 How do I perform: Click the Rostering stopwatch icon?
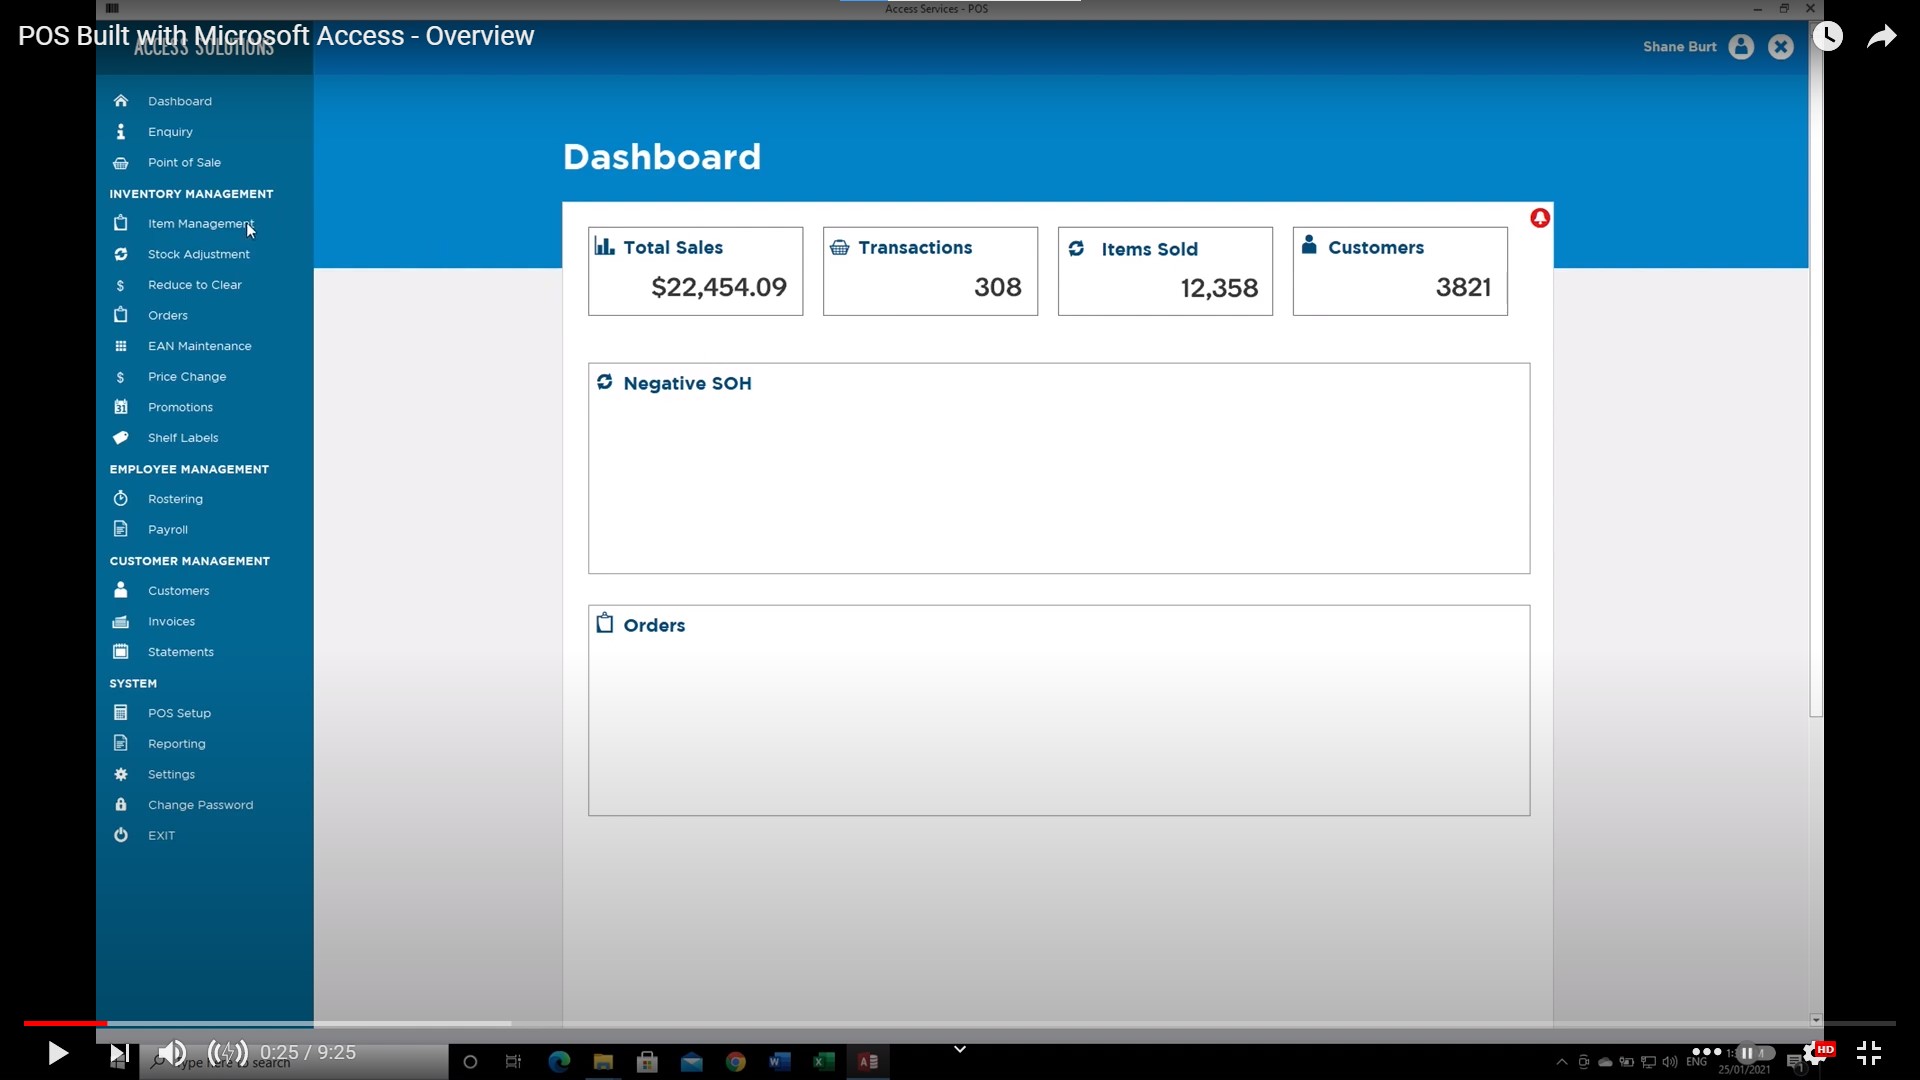click(121, 498)
